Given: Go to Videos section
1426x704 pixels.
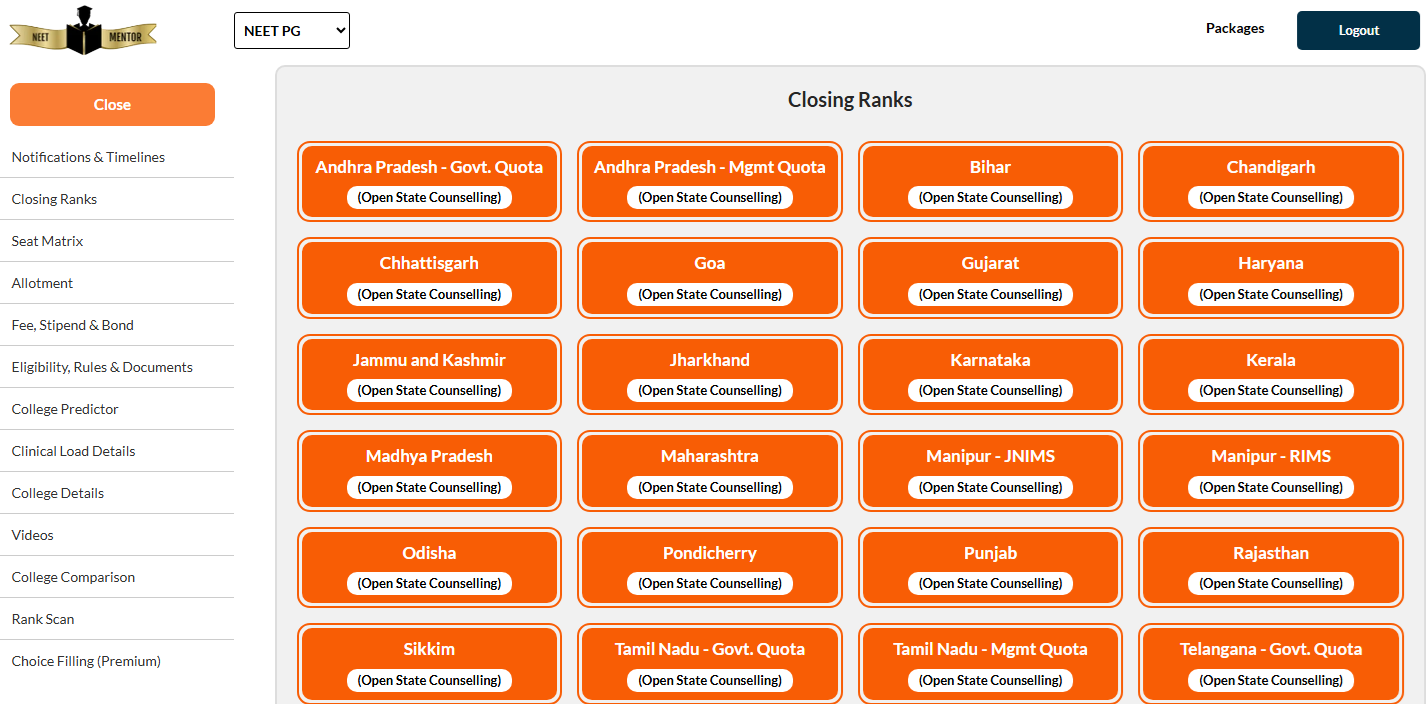Looking at the screenshot, I should (x=33, y=535).
